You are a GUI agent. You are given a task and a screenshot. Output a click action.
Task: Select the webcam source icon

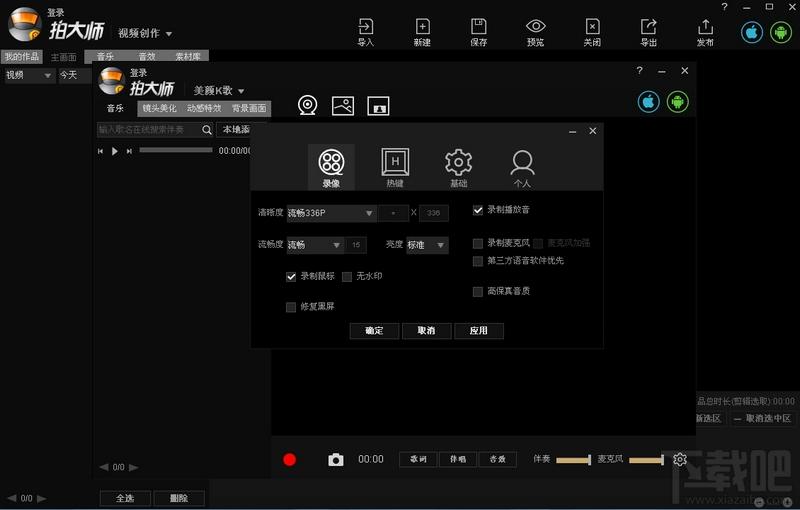307,106
